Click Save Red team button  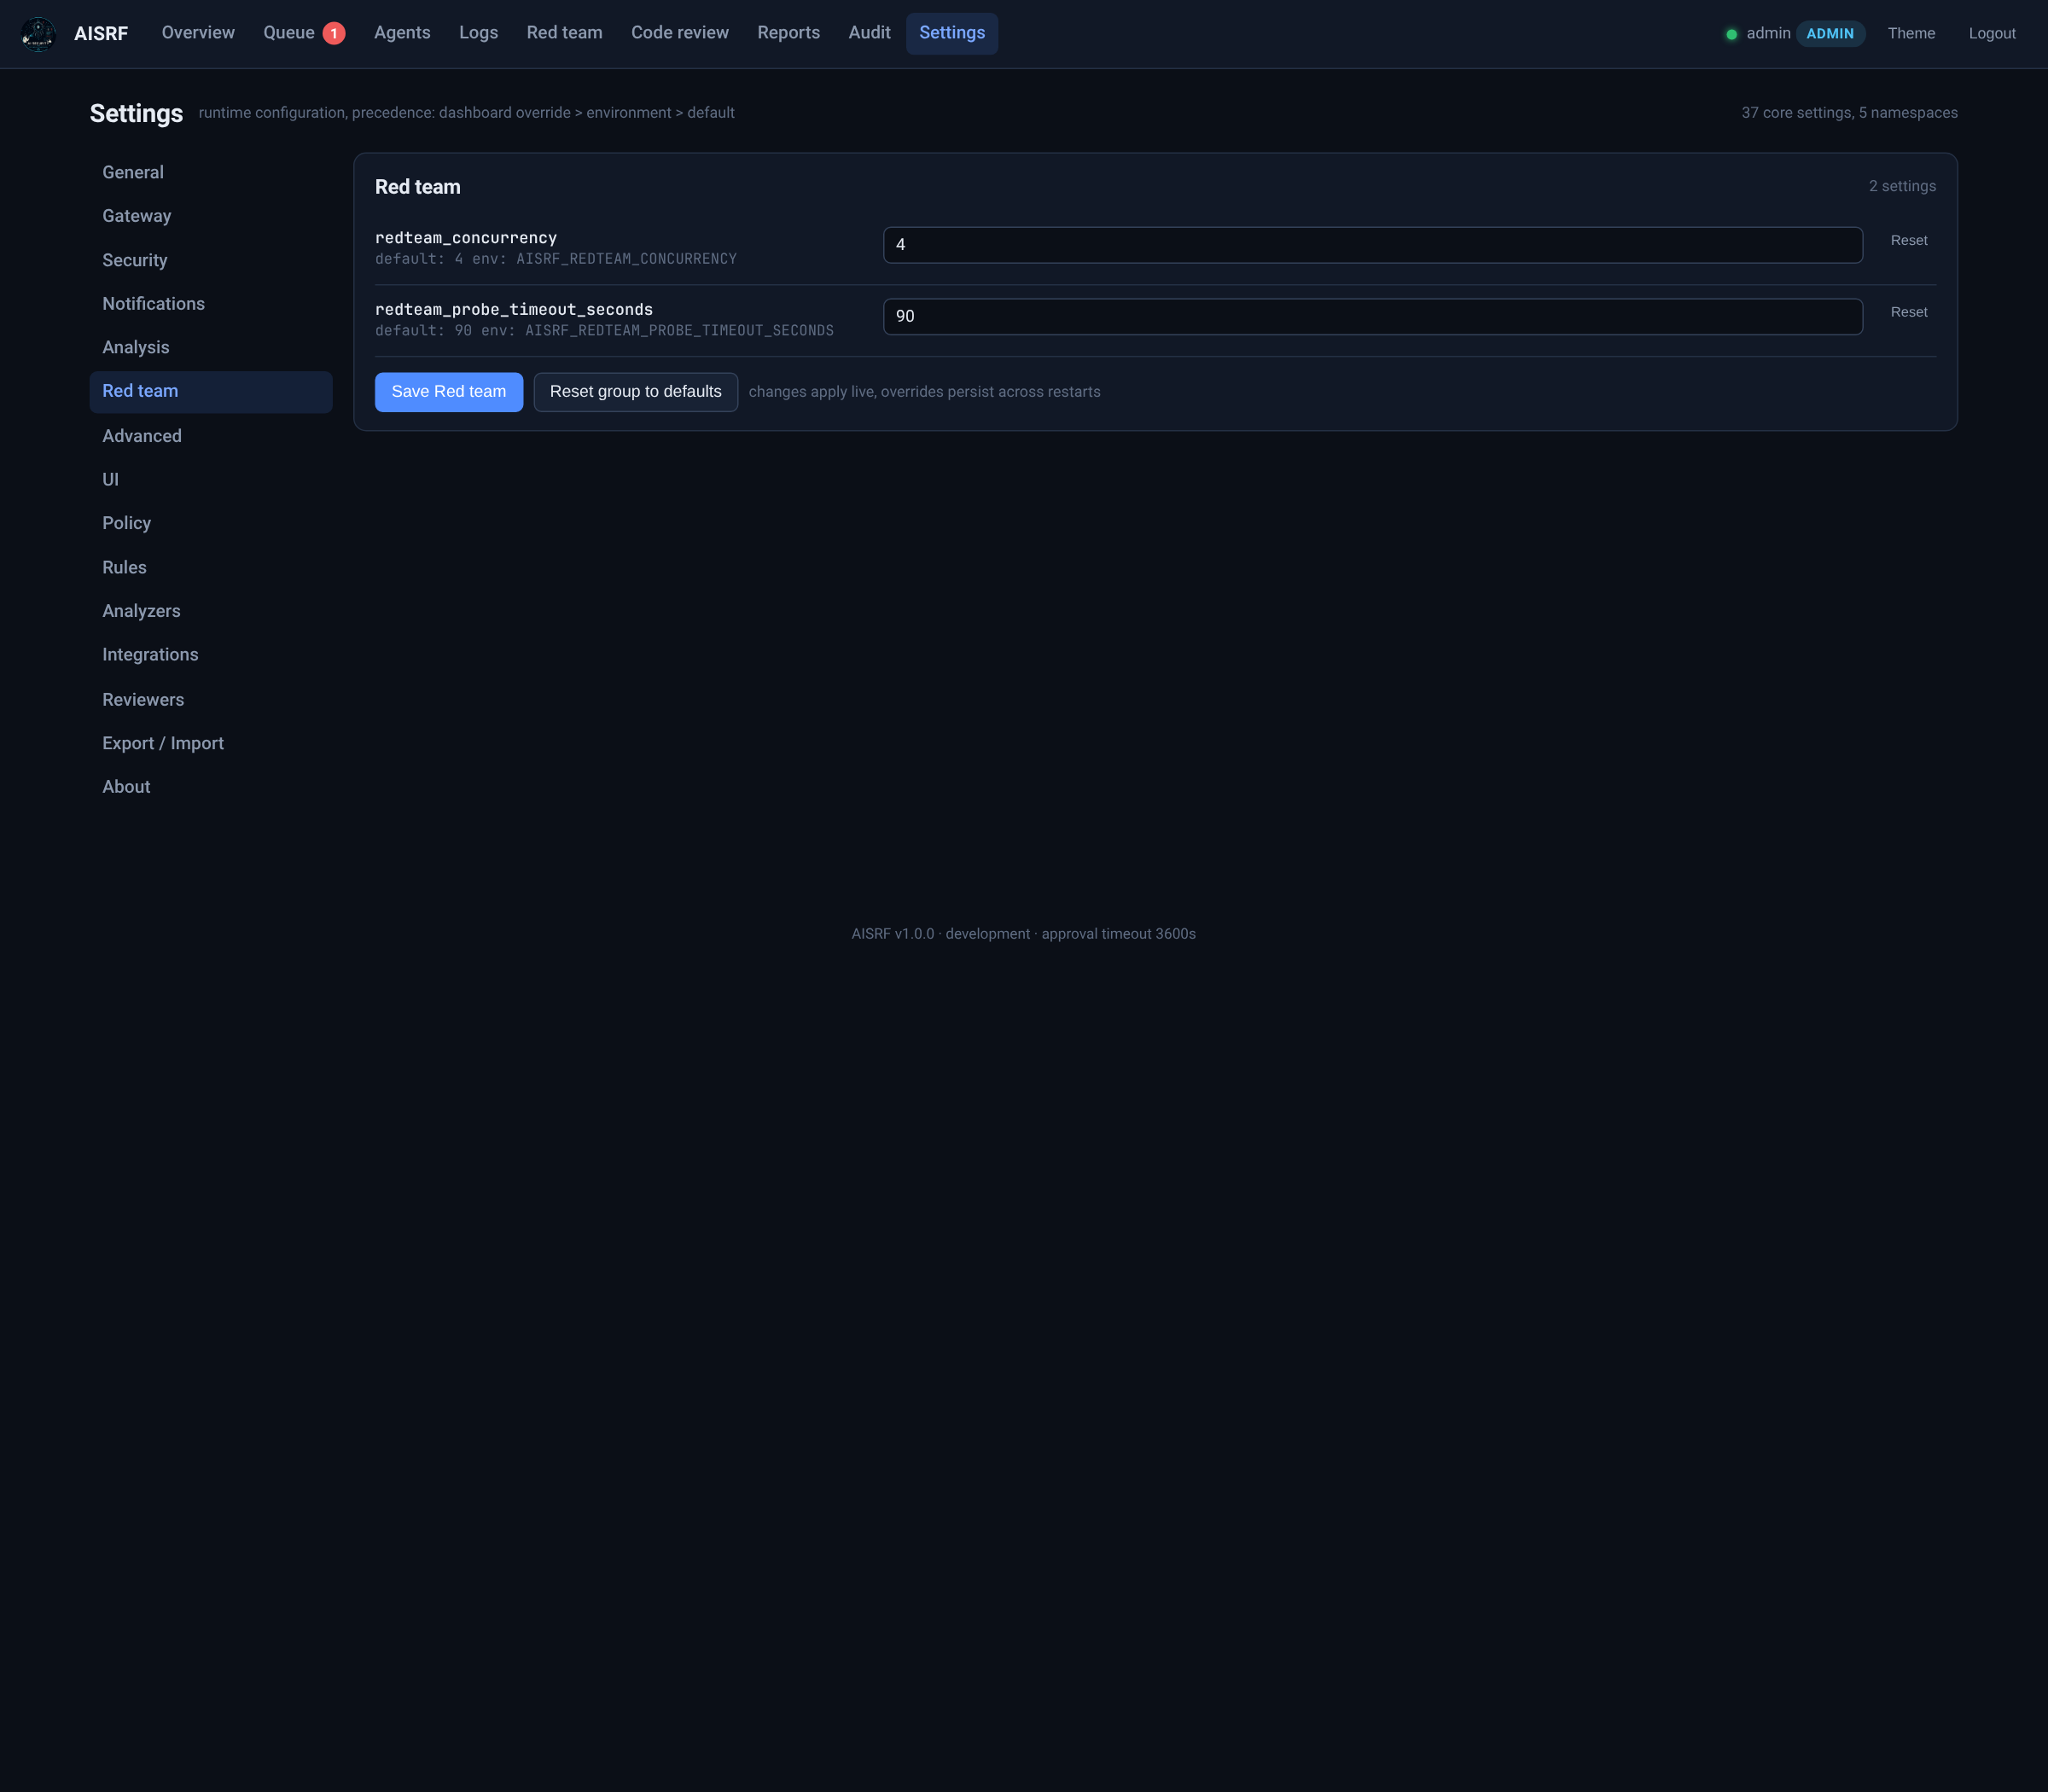pos(448,392)
